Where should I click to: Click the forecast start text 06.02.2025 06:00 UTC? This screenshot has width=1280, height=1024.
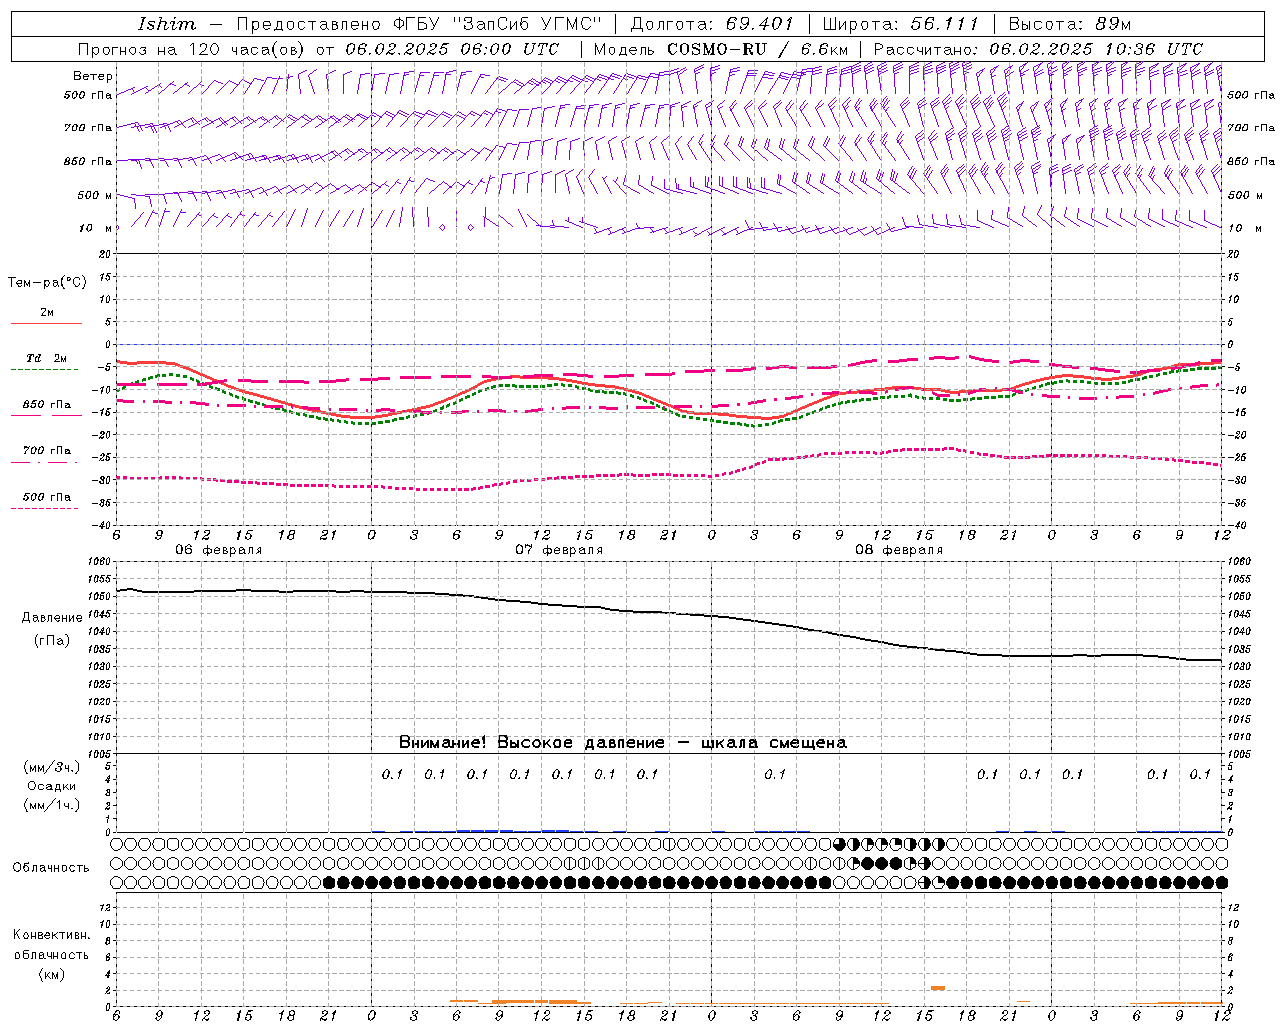452,49
